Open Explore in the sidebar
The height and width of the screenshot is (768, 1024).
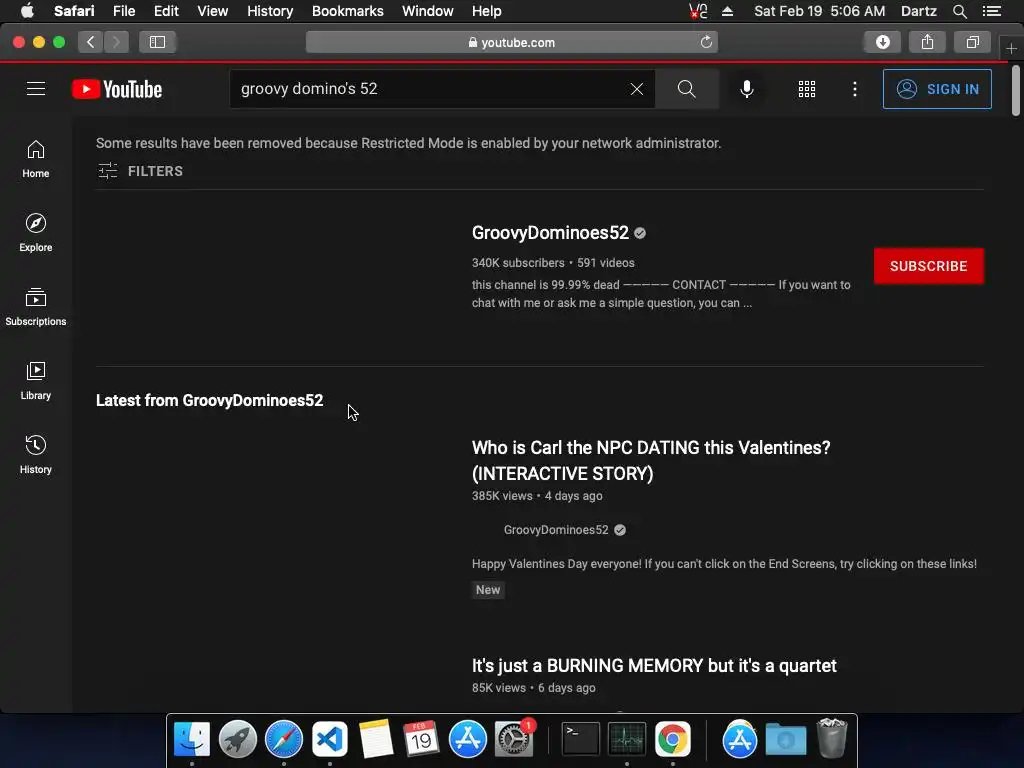click(x=36, y=232)
